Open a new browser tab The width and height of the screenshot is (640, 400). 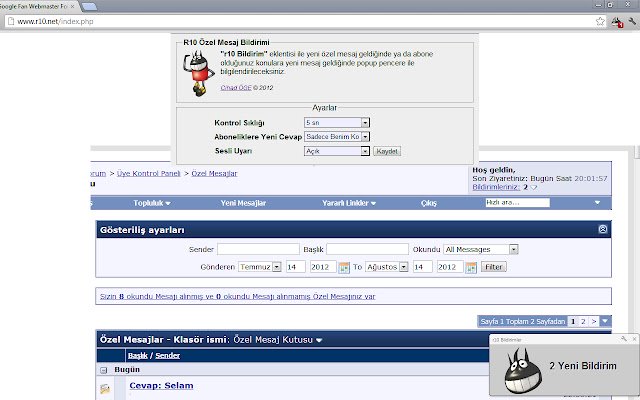pos(89,7)
